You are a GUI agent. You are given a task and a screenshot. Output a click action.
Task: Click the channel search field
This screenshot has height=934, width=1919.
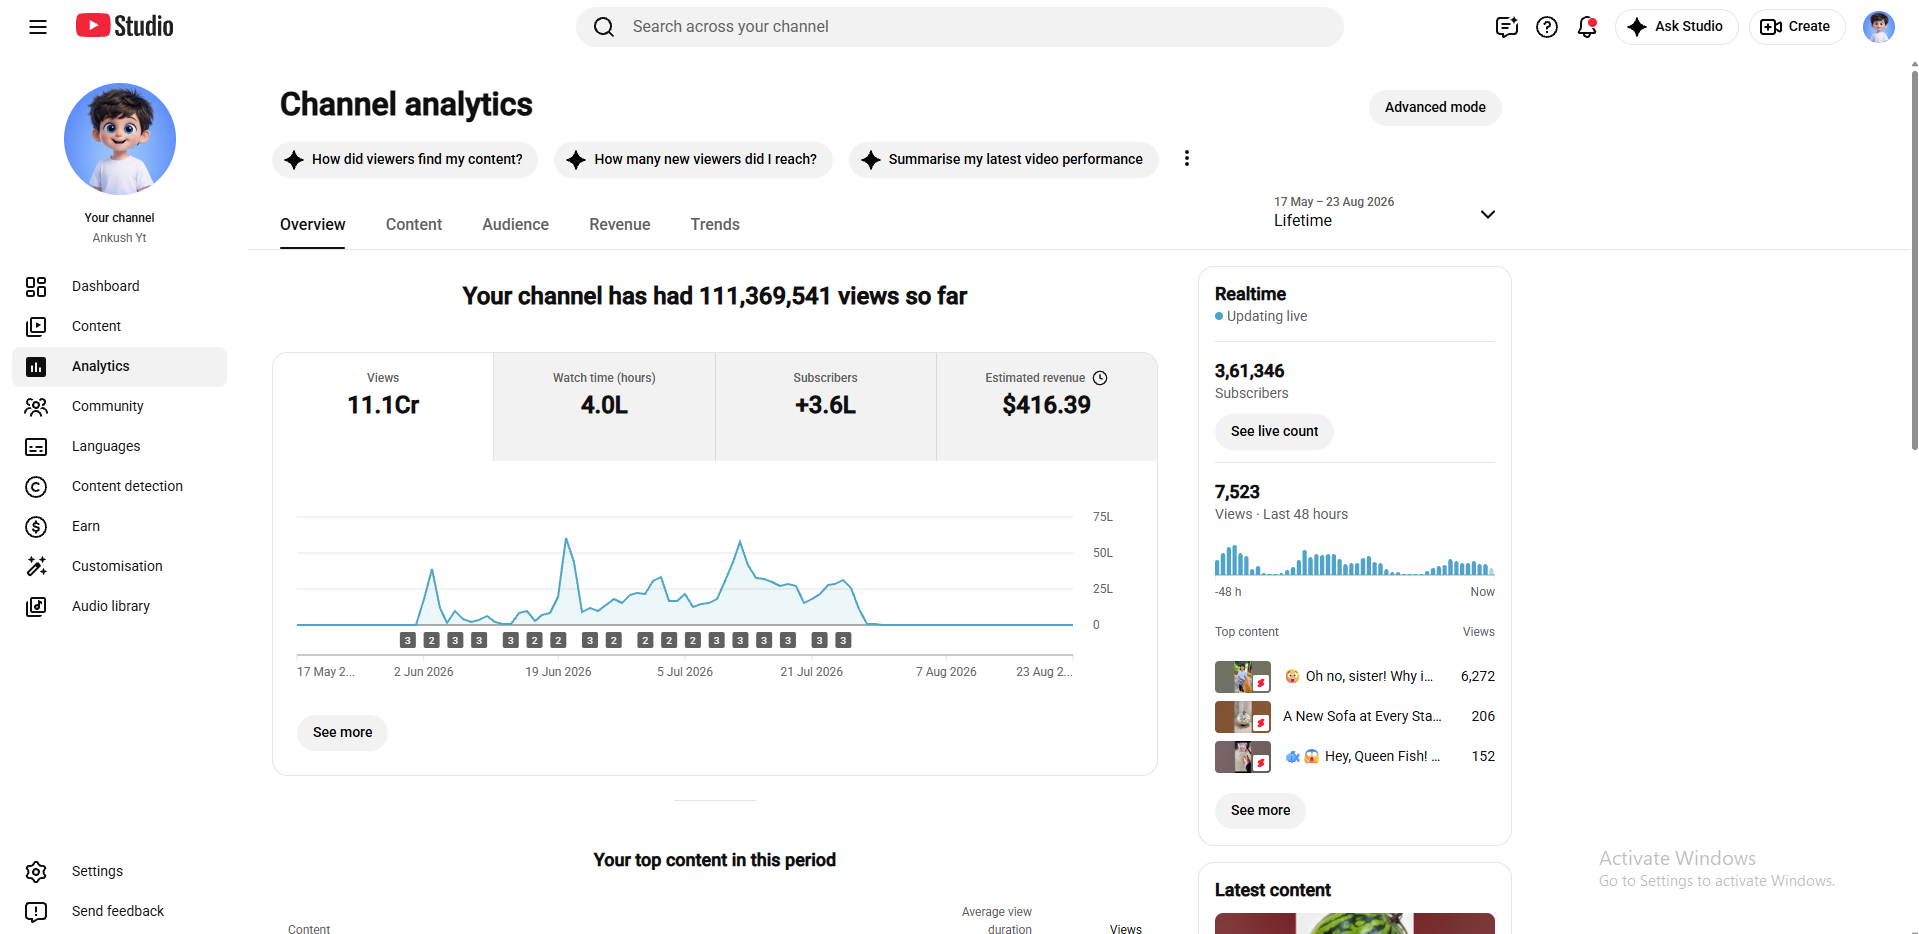pyautogui.click(x=960, y=27)
